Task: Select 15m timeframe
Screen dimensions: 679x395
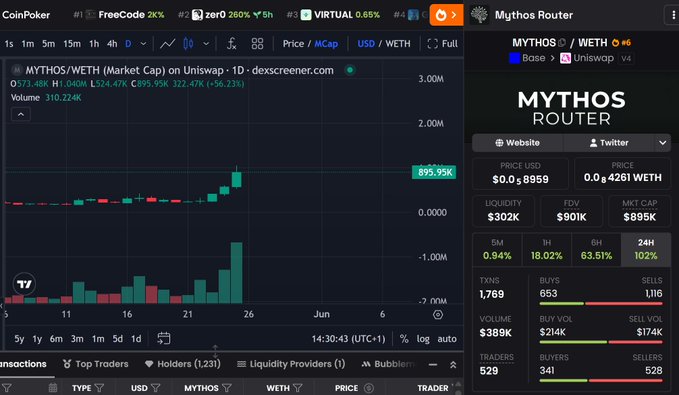Action: (x=72, y=44)
